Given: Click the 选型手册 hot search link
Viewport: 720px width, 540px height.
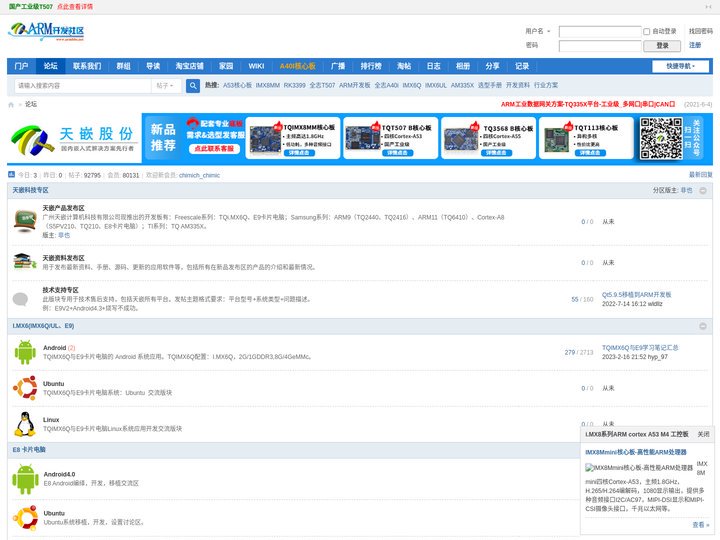Looking at the screenshot, I should pos(490,85).
